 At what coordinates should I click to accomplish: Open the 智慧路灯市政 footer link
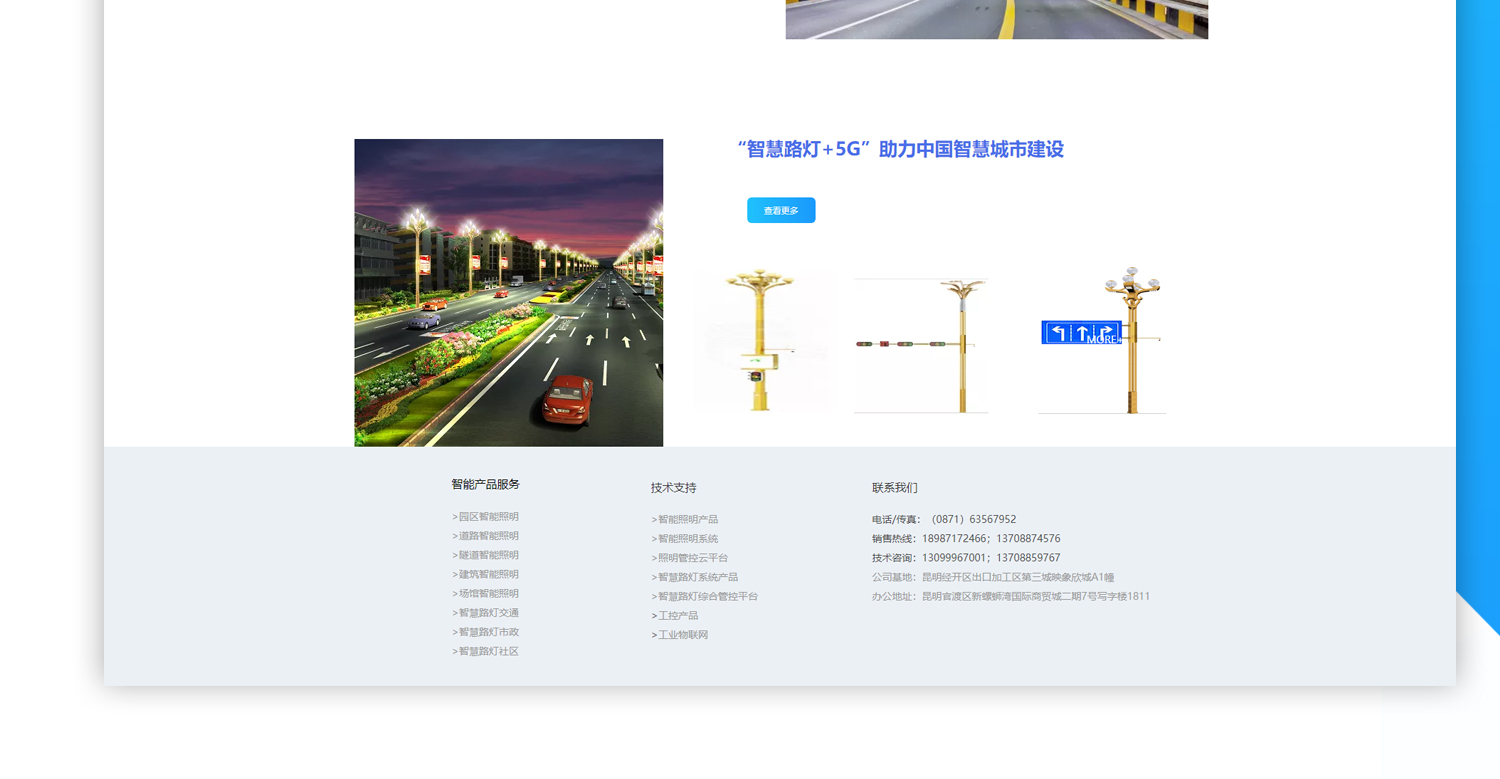pyautogui.click(x=485, y=632)
